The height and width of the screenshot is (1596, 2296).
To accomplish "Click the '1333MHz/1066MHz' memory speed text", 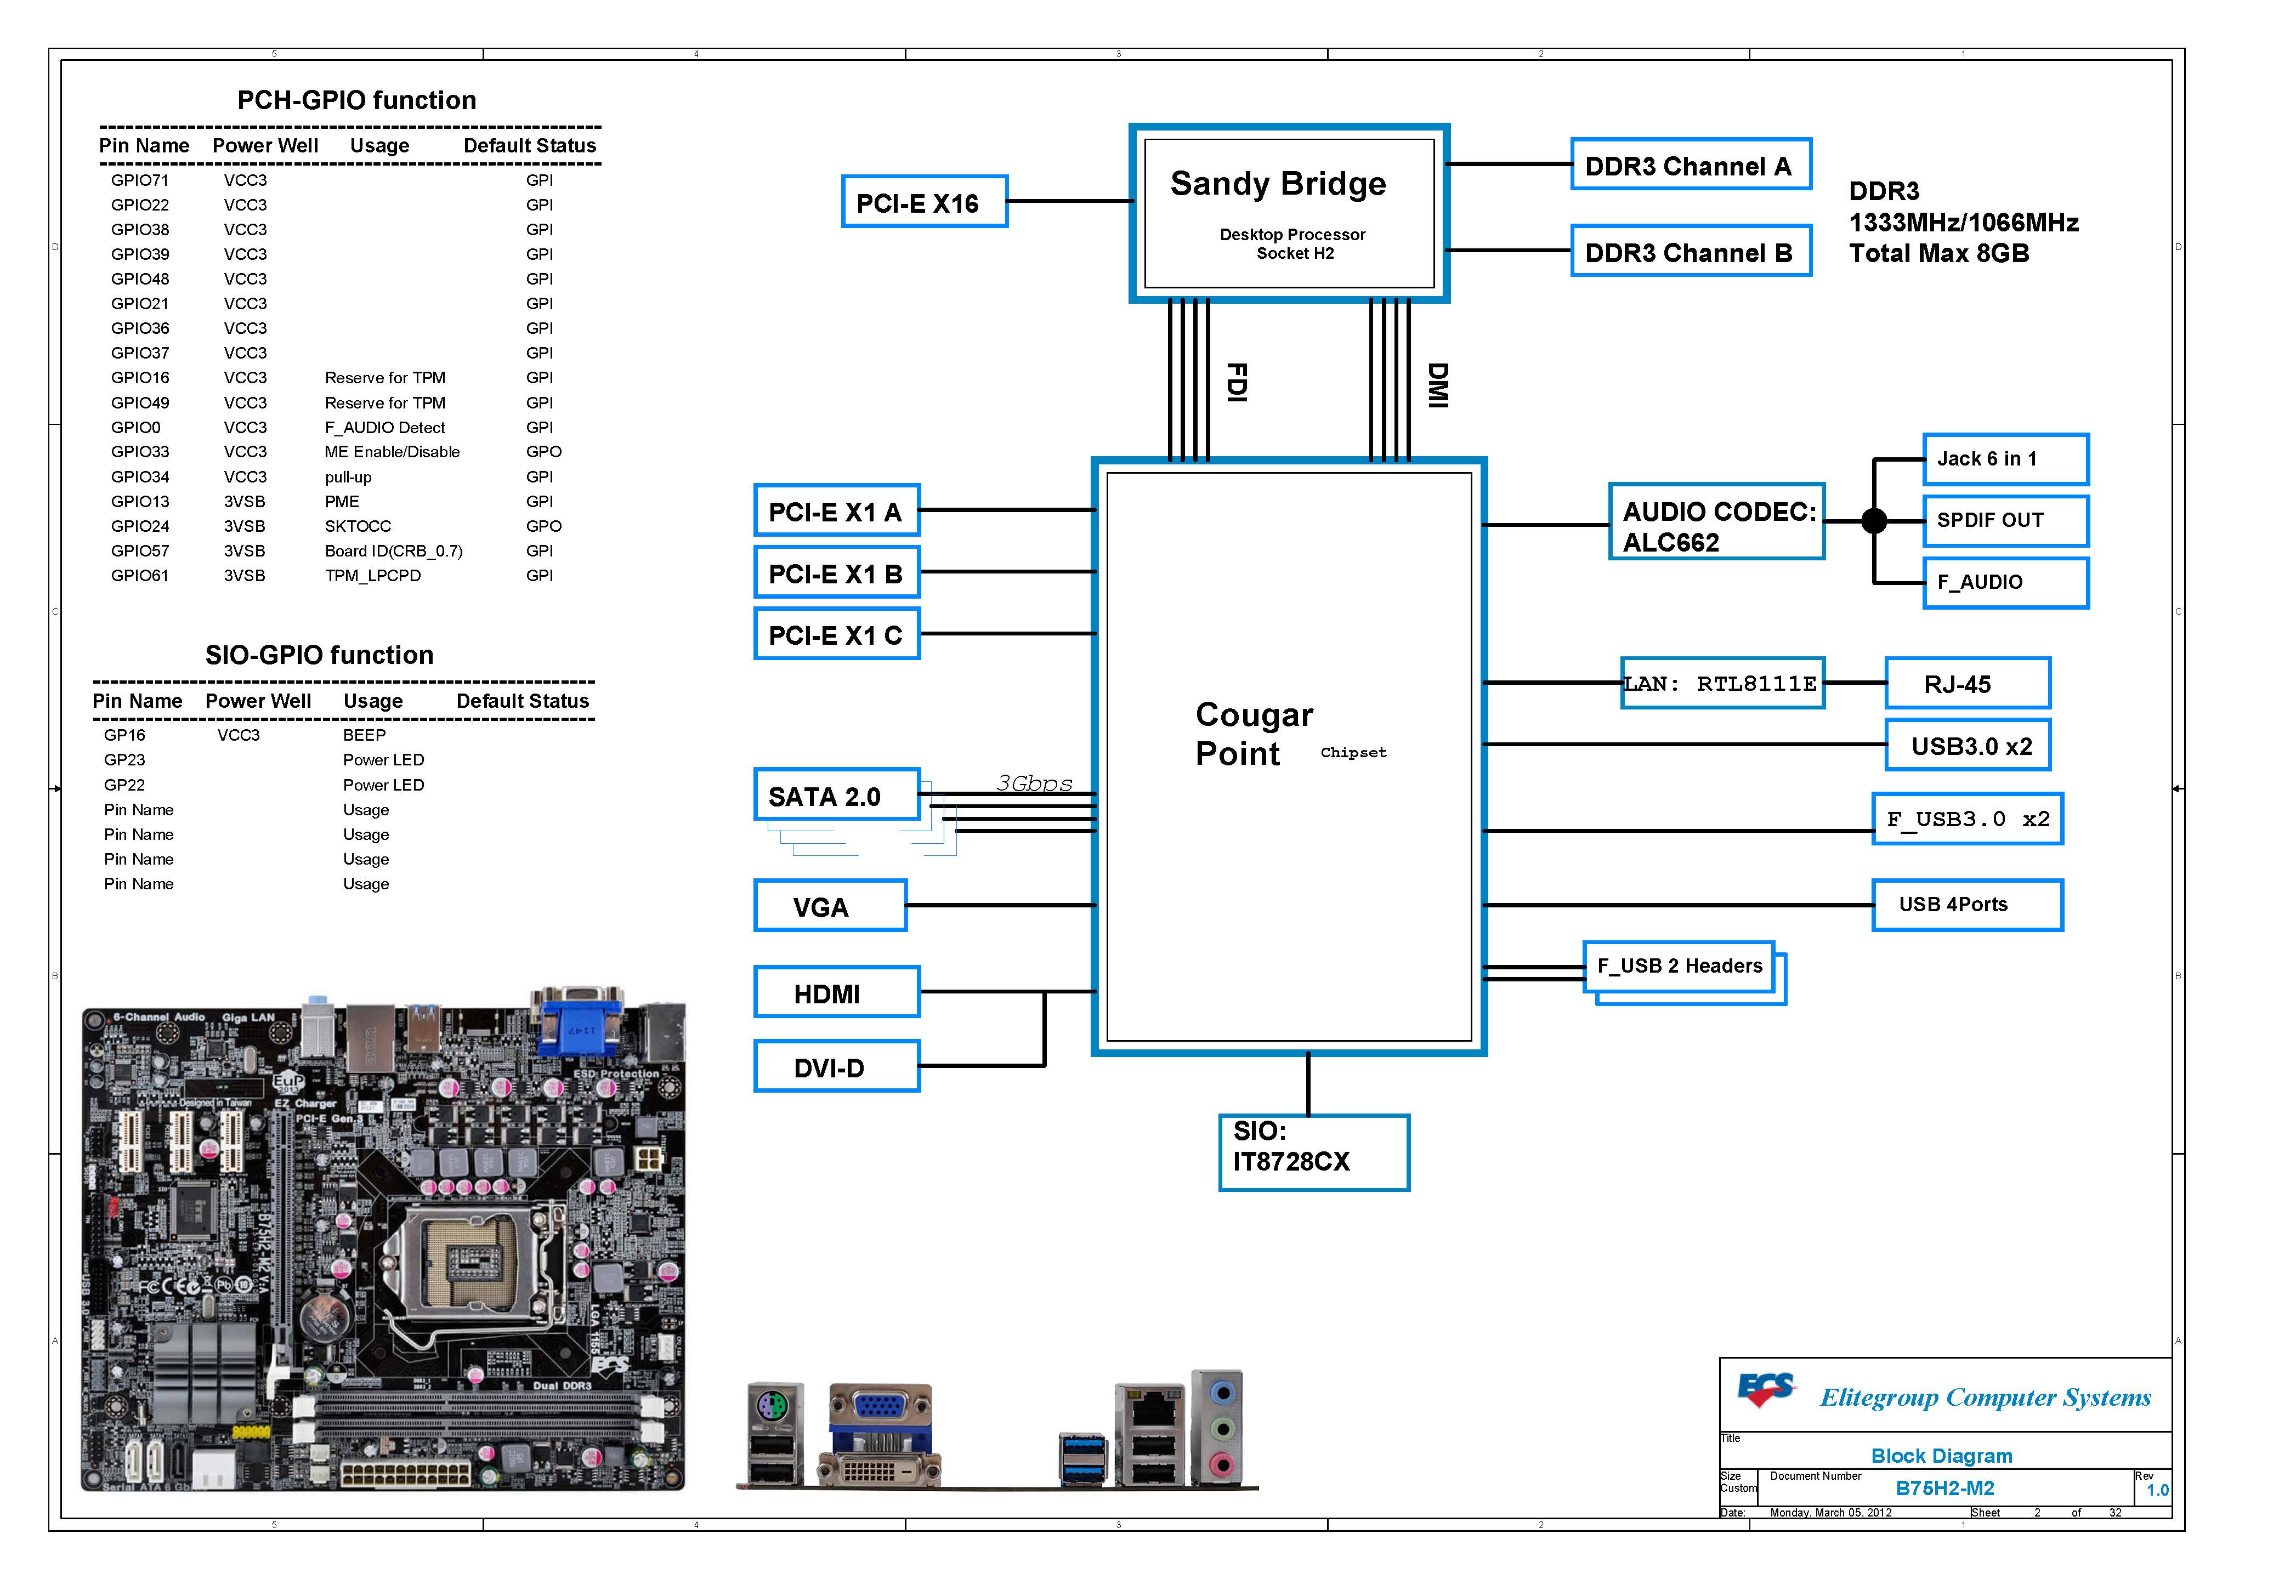I will pos(1963,222).
